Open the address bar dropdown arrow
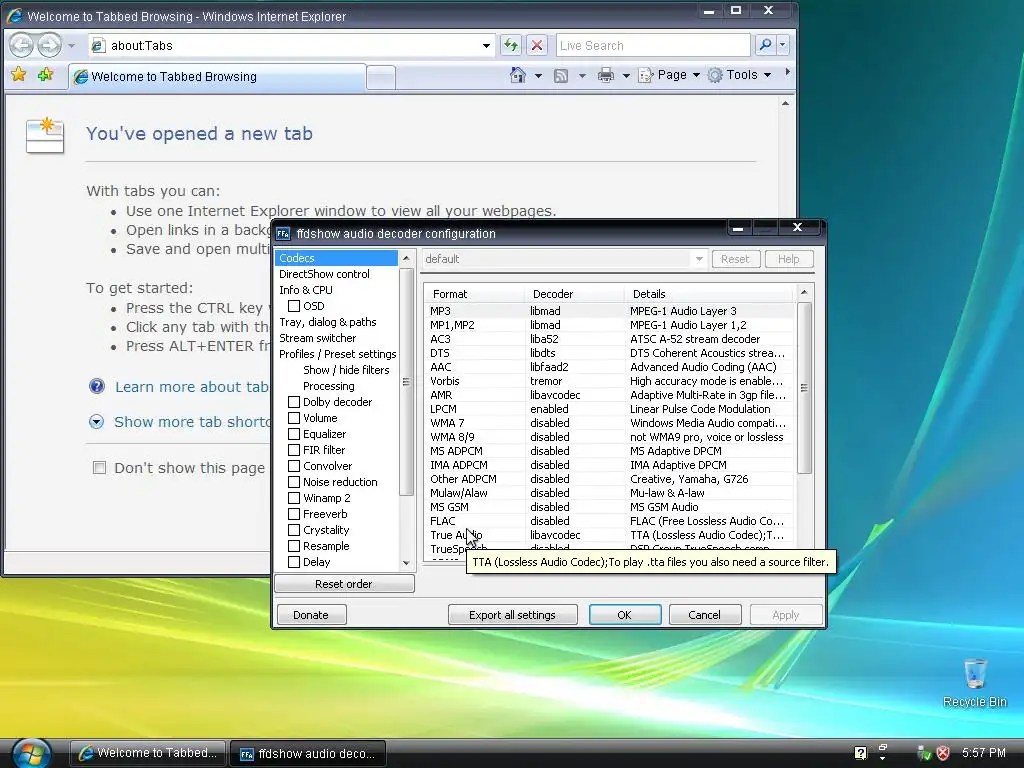 click(x=486, y=46)
